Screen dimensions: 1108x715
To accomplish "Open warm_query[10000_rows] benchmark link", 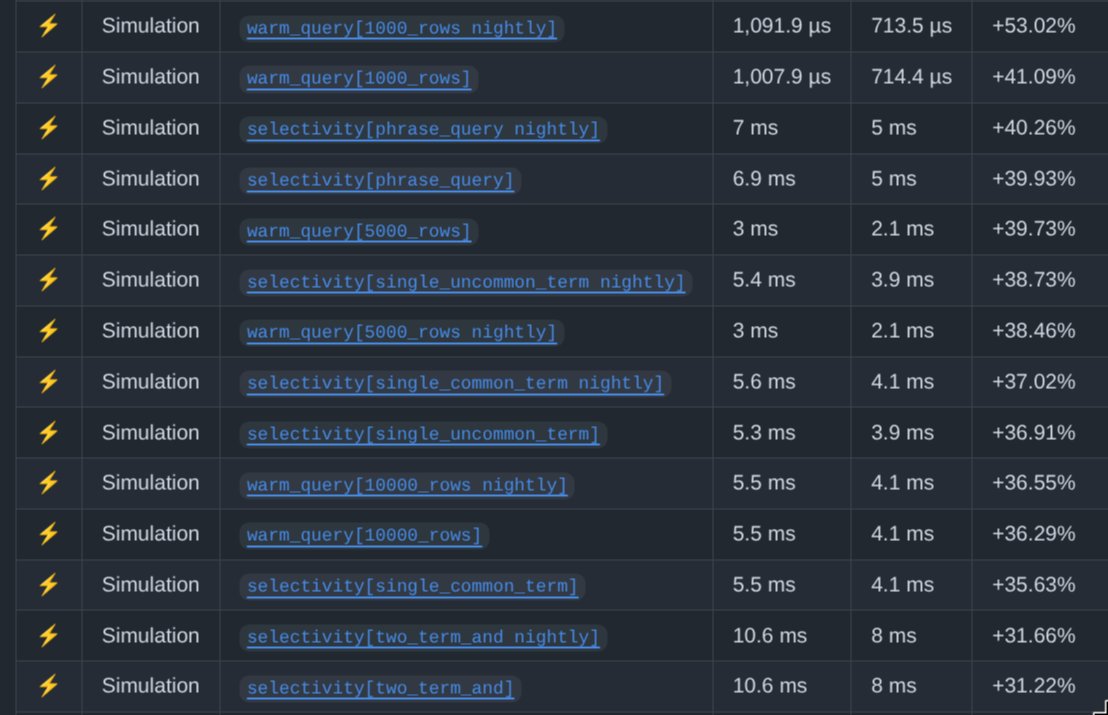I will coord(364,536).
